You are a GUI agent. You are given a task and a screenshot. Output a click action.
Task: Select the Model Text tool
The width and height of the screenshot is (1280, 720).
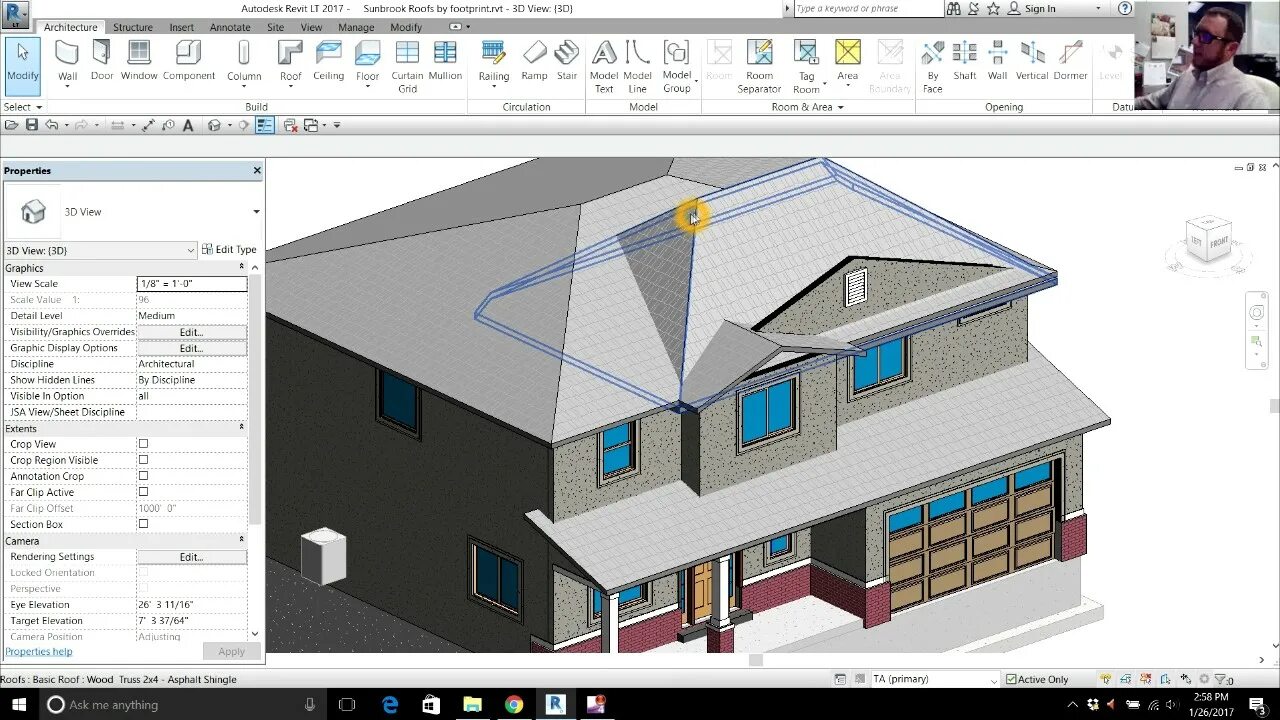click(604, 66)
